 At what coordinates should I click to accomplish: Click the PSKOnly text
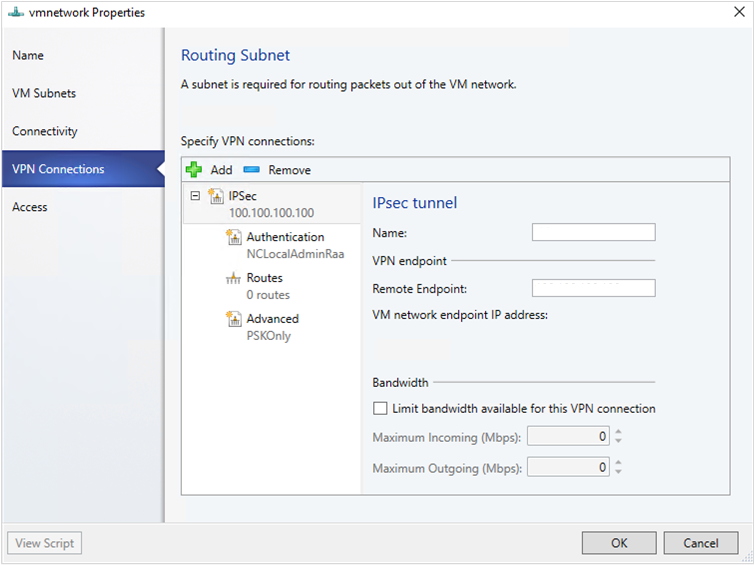pyautogui.click(x=269, y=336)
